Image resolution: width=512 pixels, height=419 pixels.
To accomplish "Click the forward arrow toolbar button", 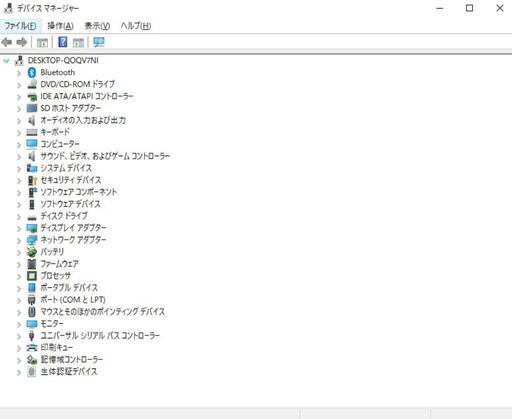I will tap(22, 42).
